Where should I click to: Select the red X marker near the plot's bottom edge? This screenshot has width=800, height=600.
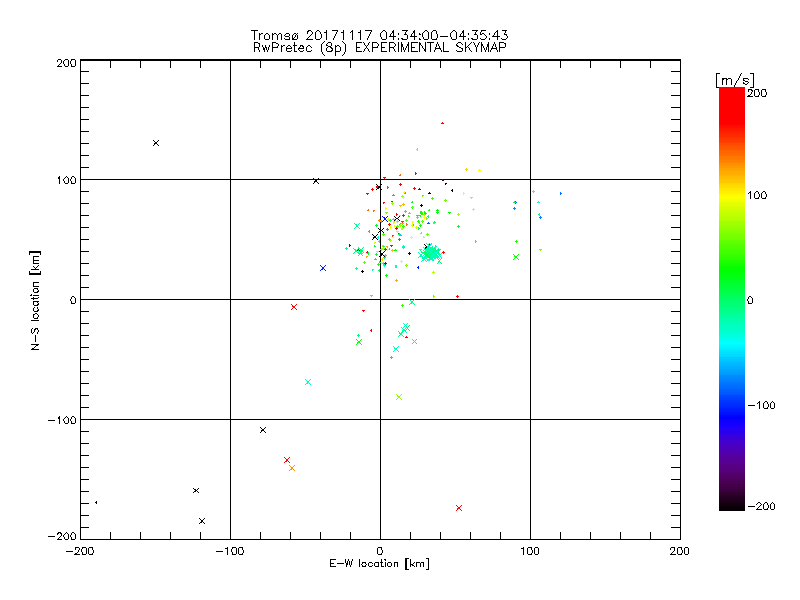(459, 508)
